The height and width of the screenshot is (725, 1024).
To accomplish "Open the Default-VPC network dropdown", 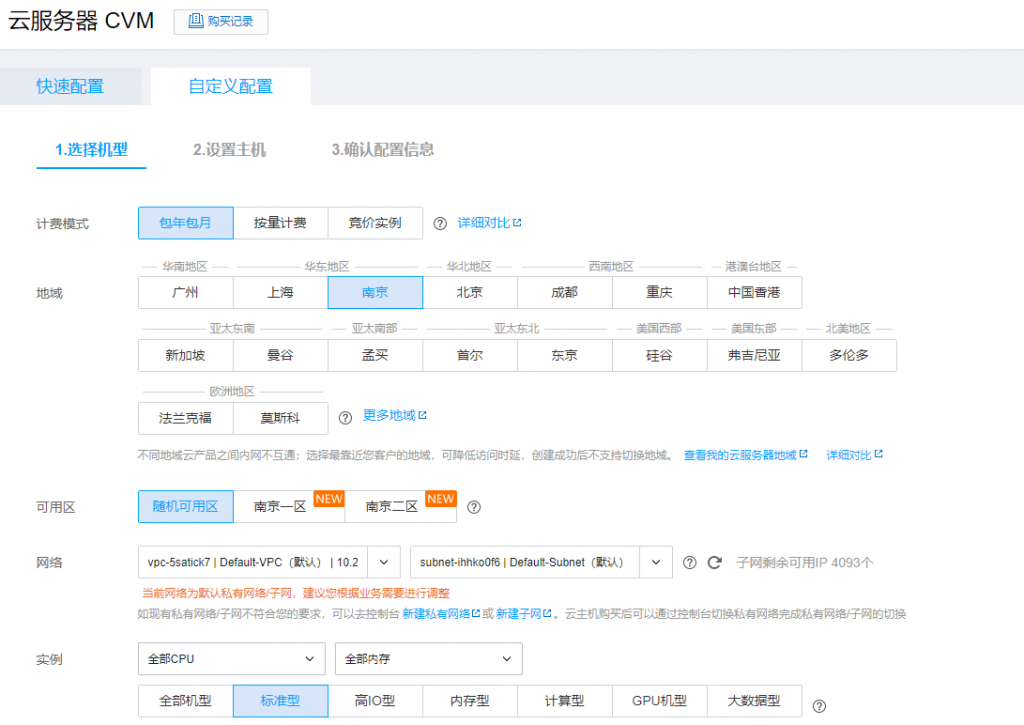I will [x=269, y=562].
